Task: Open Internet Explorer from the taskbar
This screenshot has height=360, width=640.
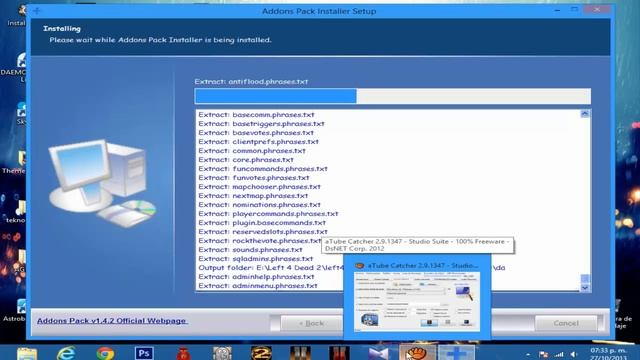Action: [67, 353]
